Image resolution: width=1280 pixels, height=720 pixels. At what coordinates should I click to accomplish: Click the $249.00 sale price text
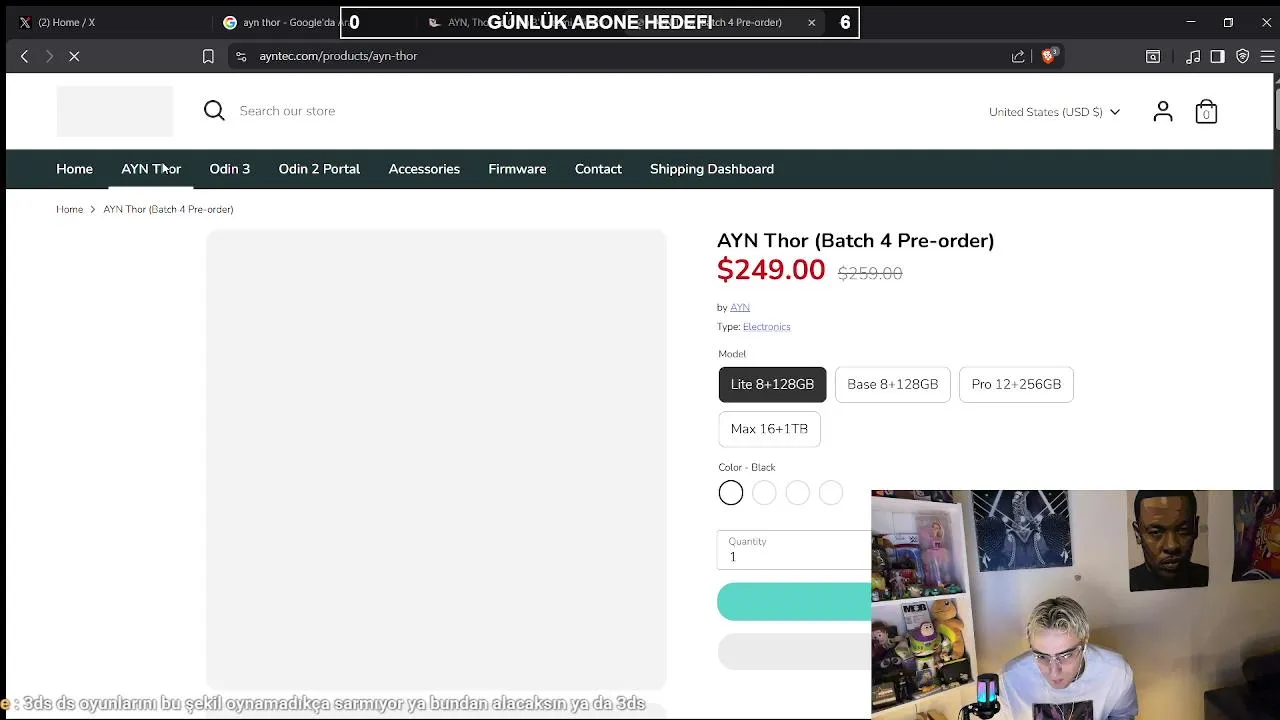(771, 270)
